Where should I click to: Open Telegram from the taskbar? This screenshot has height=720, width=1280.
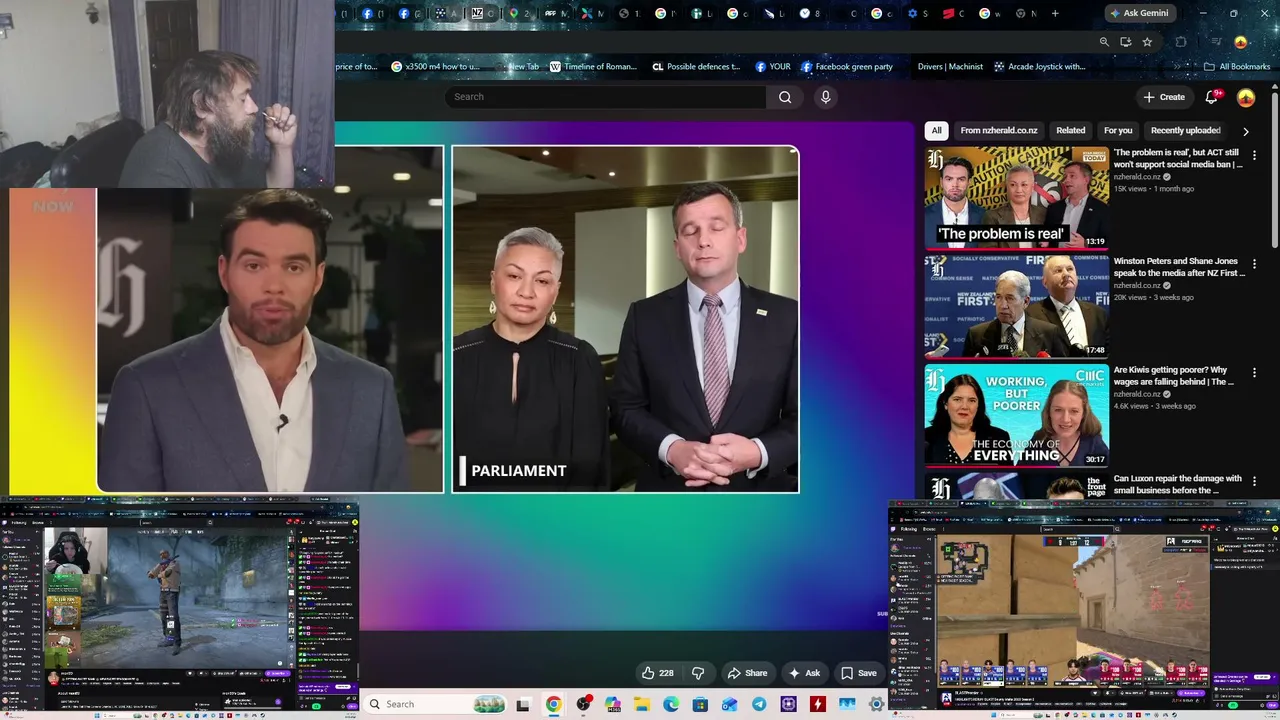tap(759, 704)
